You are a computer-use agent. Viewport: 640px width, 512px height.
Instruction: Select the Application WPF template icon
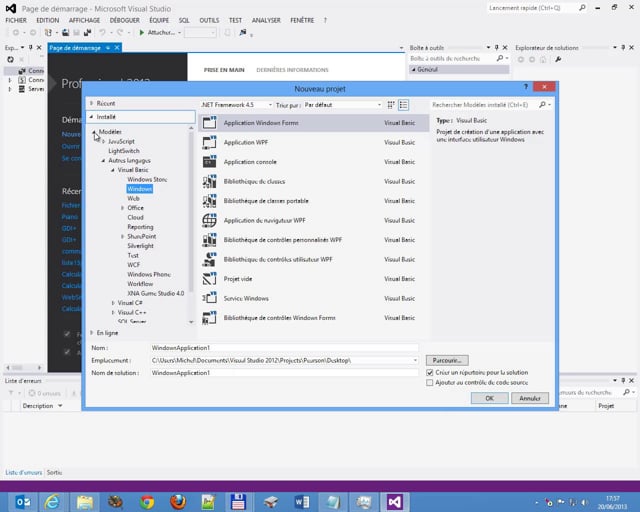(x=209, y=142)
